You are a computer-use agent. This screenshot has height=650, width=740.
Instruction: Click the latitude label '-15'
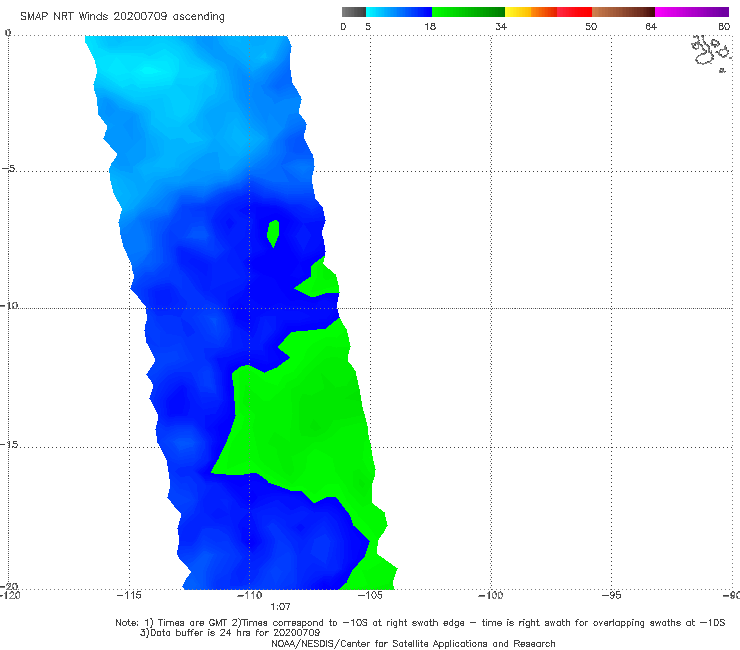click(9, 444)
